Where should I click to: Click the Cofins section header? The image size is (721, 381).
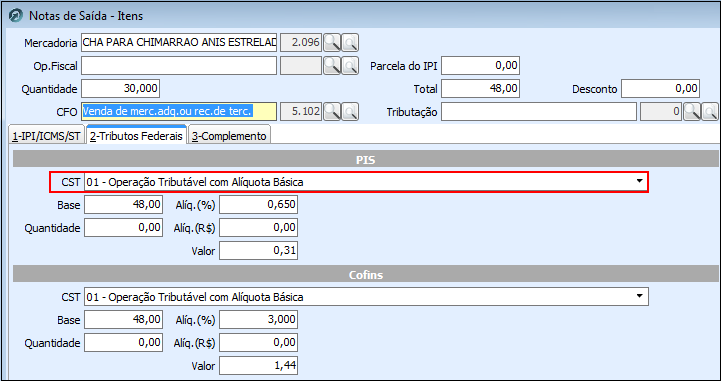click(366, 274)
